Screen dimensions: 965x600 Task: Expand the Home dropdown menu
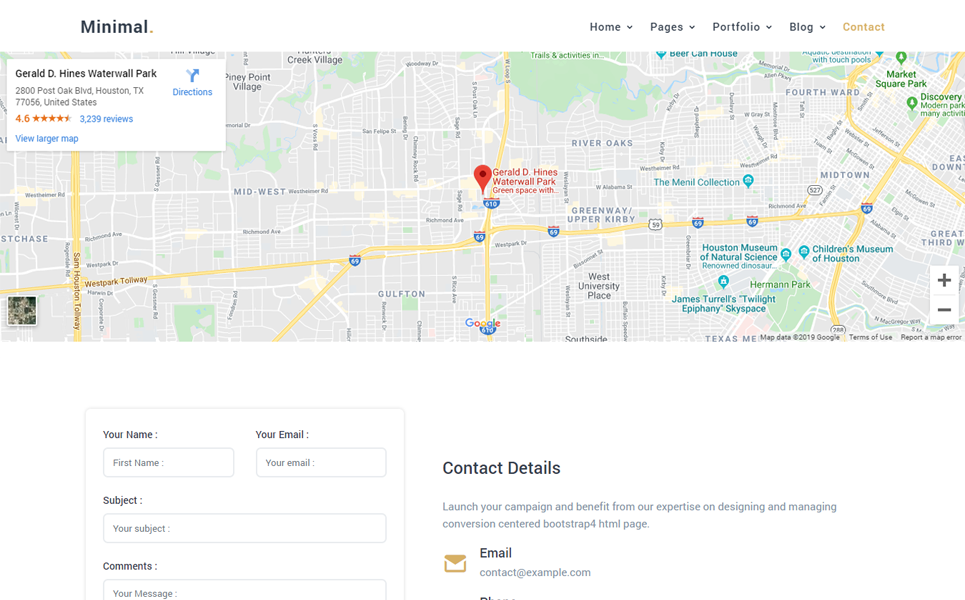click(x=611, y=27)
